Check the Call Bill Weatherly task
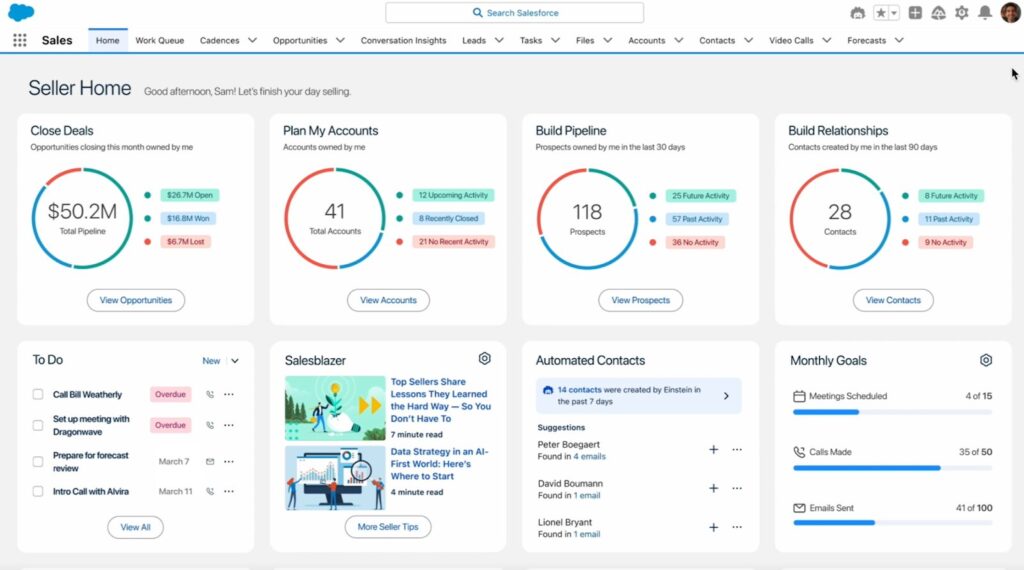The image size is (1024, 570). (x=38, y=394)
